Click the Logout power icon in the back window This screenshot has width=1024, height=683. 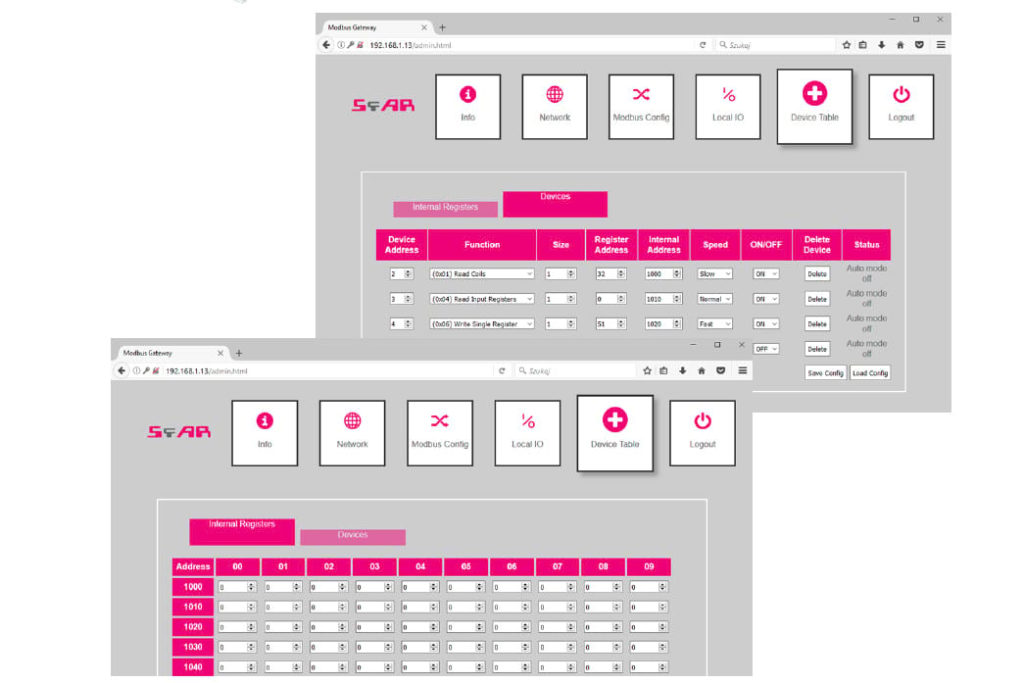[x=901, y=95]
